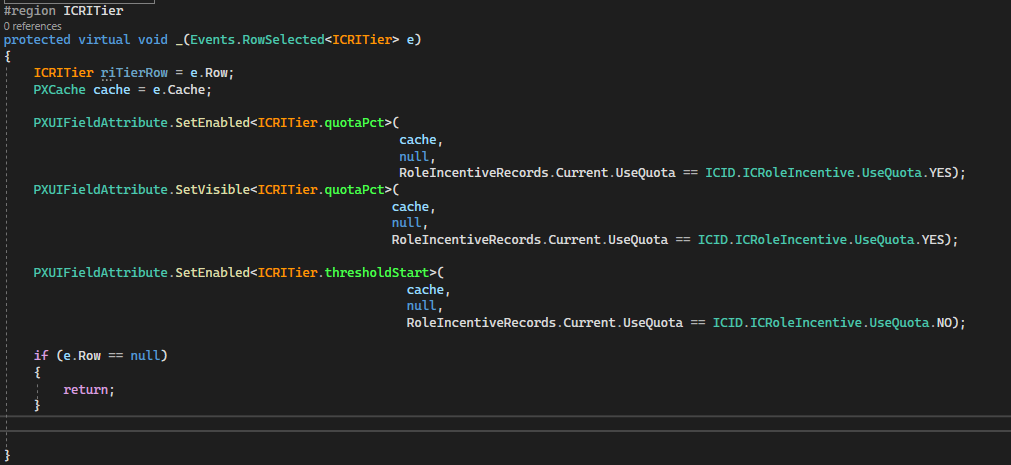Click the "return" statement keyword
Screen dimensions: 1011x465
(x=86, y=390)
